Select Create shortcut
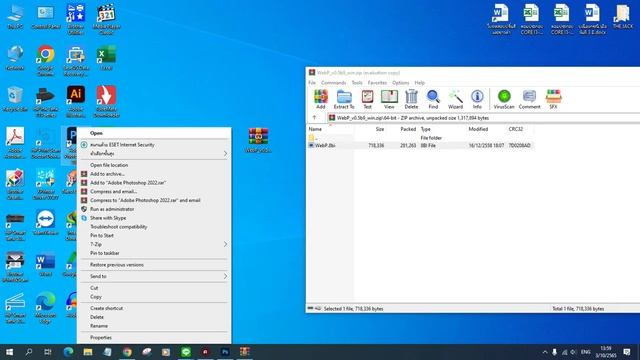This screenshot has height=360, width=640. pos(154,308)
